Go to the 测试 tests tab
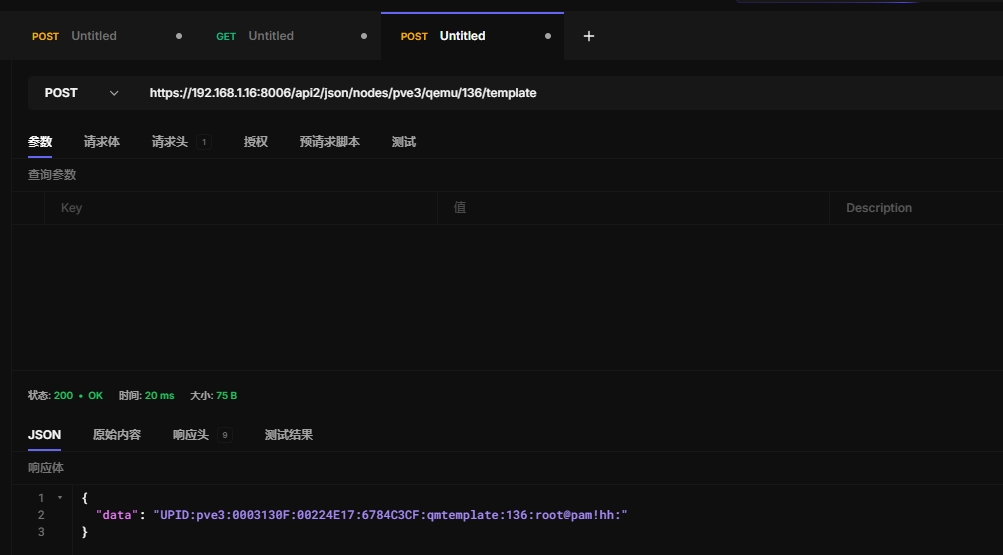The image size is (1003, 555). (404, 142)
